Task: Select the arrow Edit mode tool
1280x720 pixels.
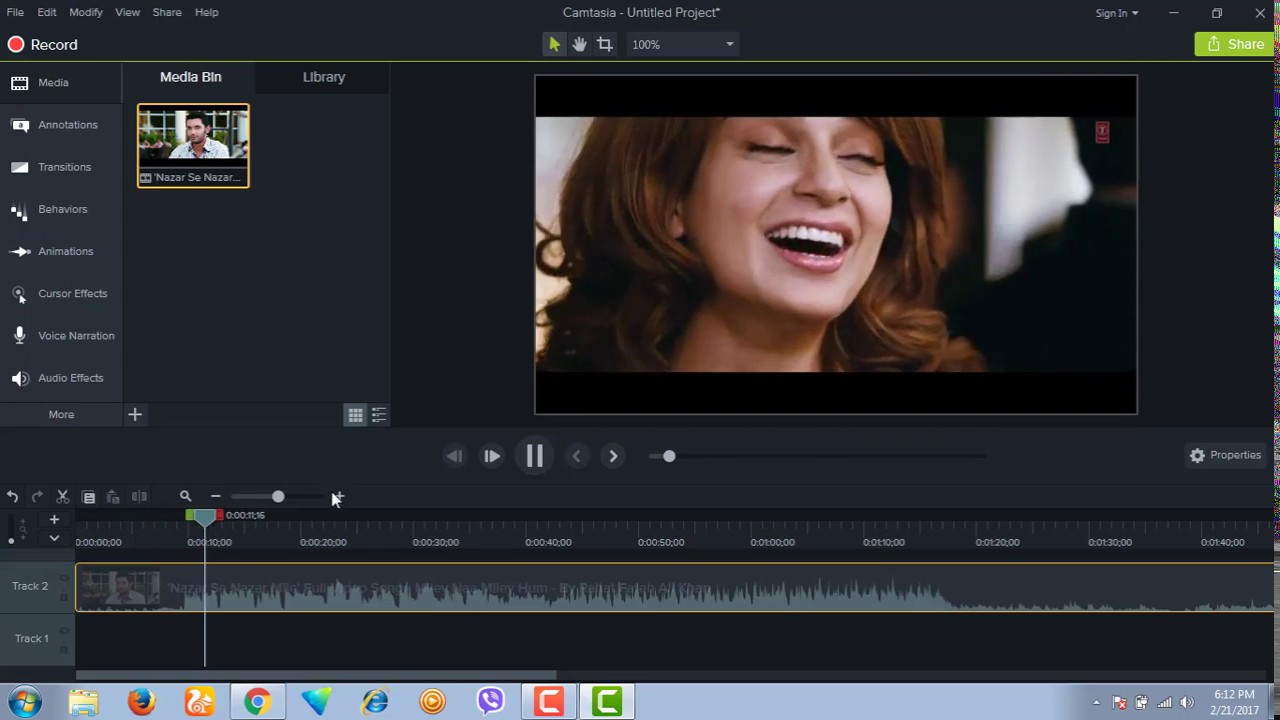Action: 554,44
